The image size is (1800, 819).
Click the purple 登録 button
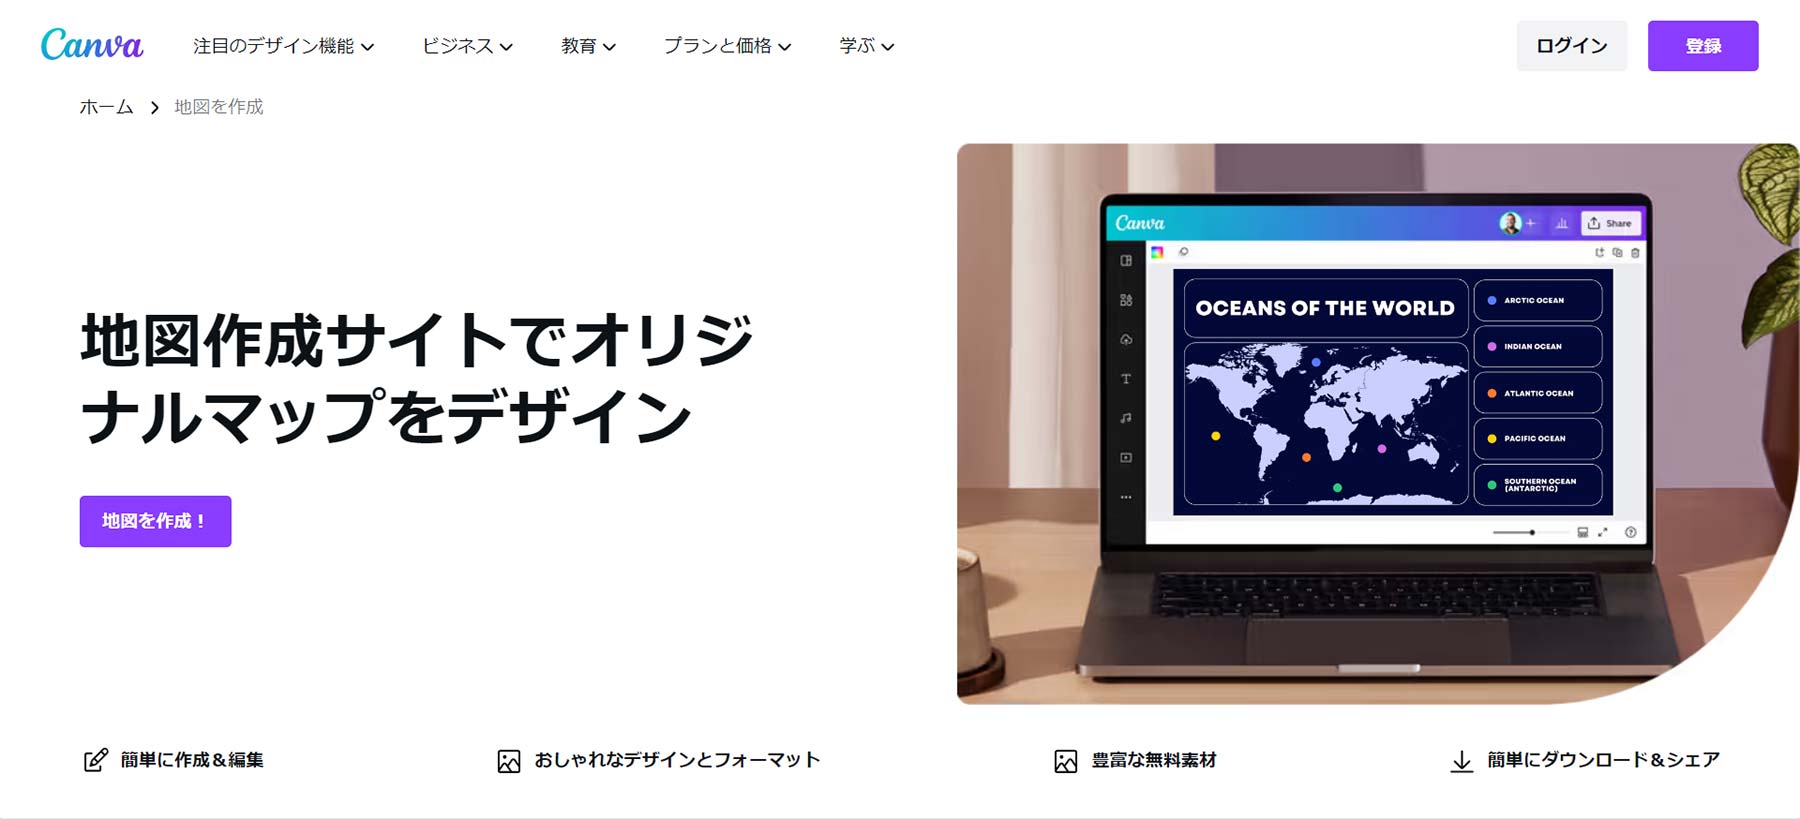tap(1703, 46)
